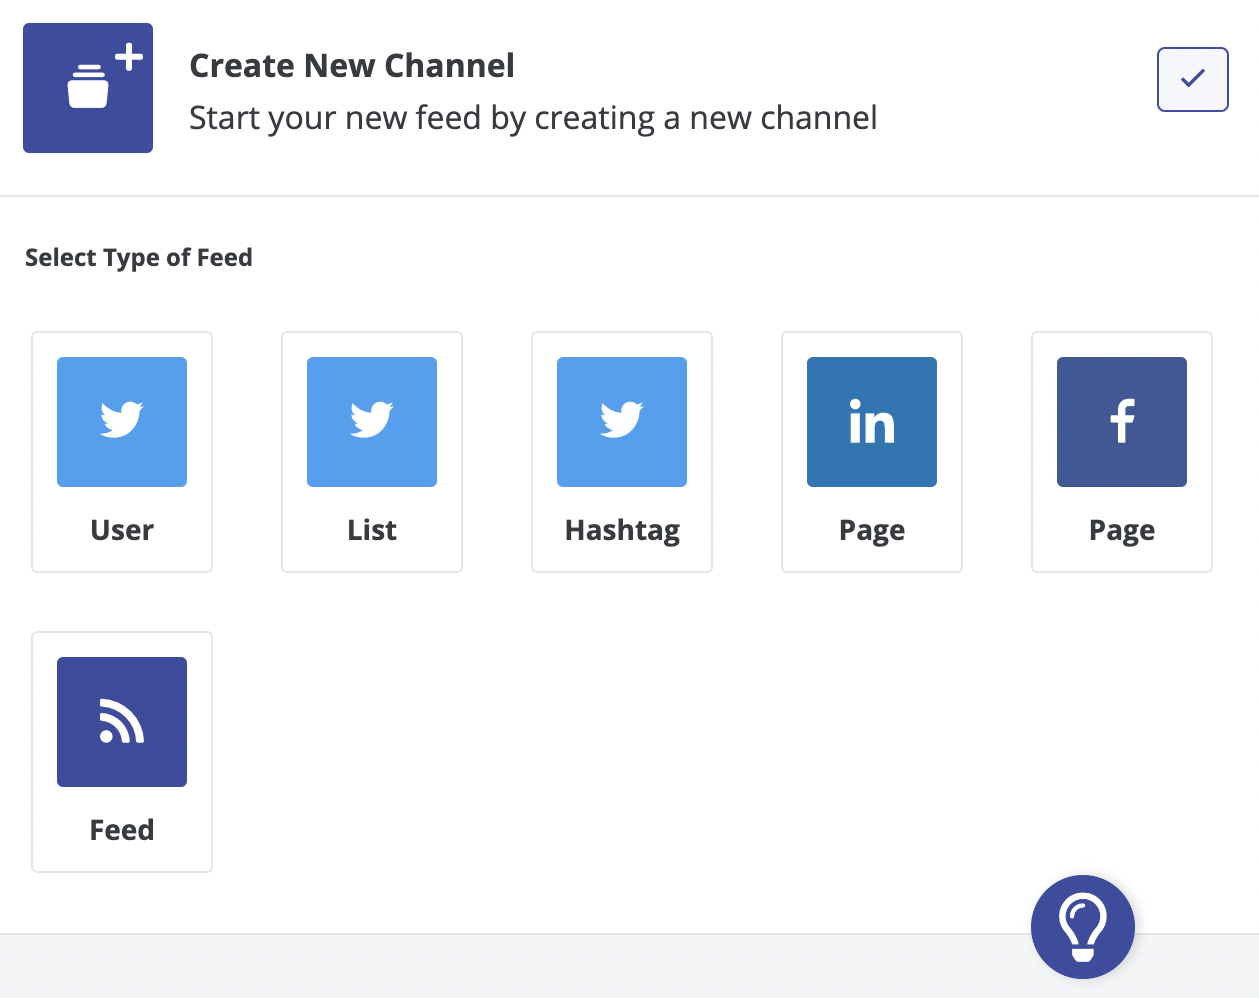This screenshot has height=998, width=1259.
Task: Open the lightbulb help button
Action: coord(1083,927)
